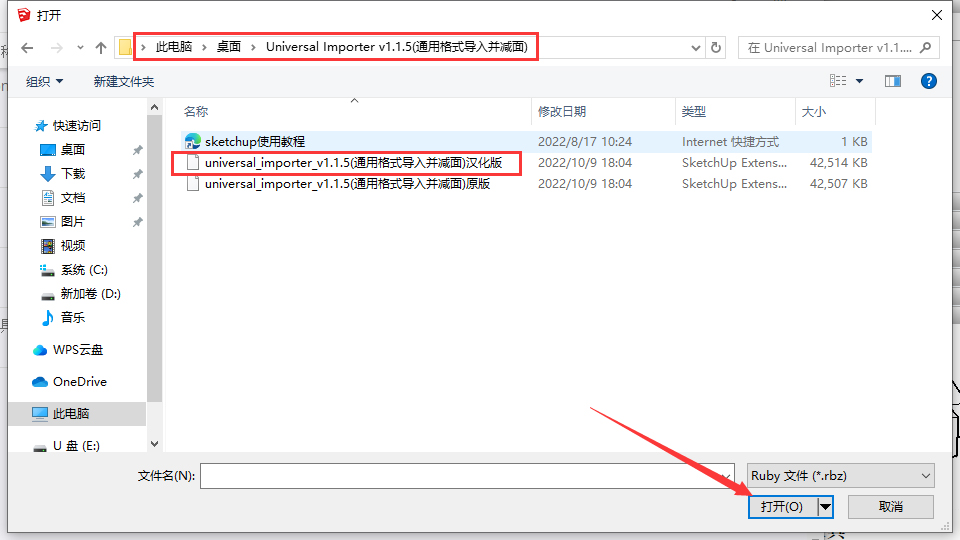Open WPS云盘 in the navigation pane
The image size is (960, 540).
[x=67, y=350]
